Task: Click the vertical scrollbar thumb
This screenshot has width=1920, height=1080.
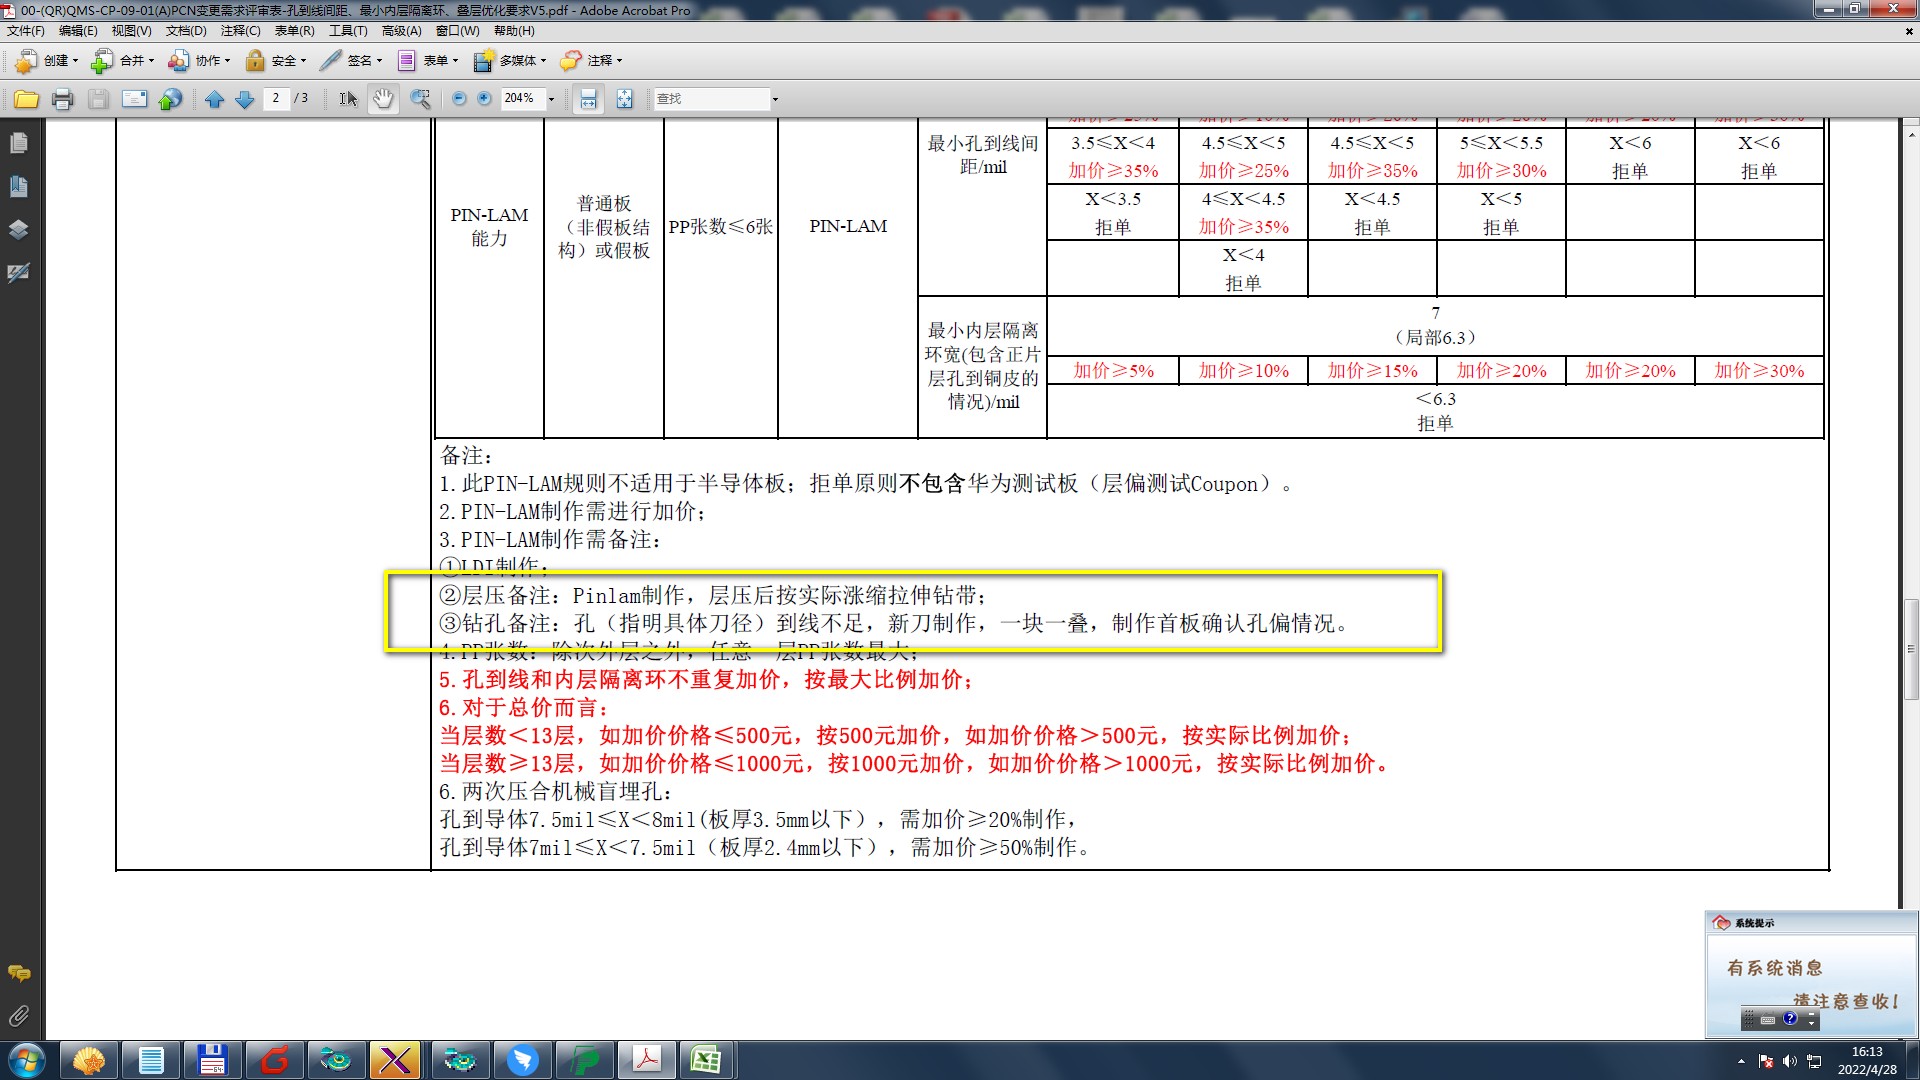Action: coord(1911,648)
